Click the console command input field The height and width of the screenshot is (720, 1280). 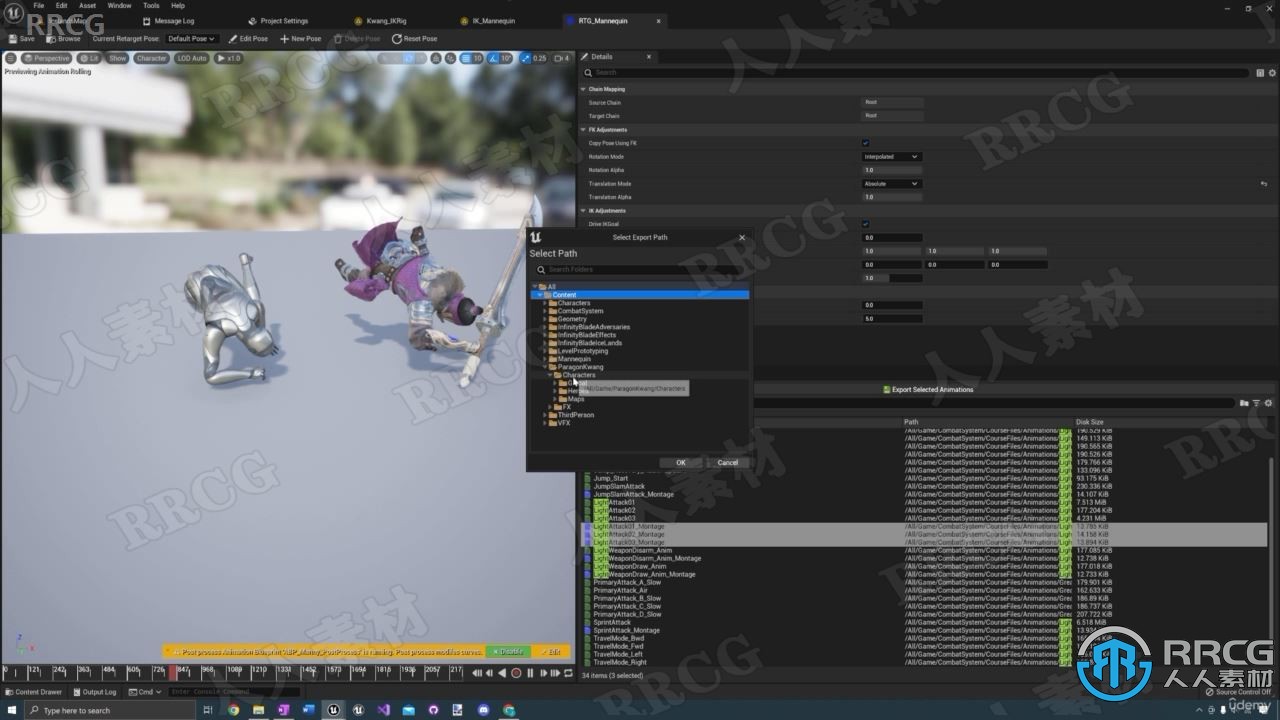(234, 692)
